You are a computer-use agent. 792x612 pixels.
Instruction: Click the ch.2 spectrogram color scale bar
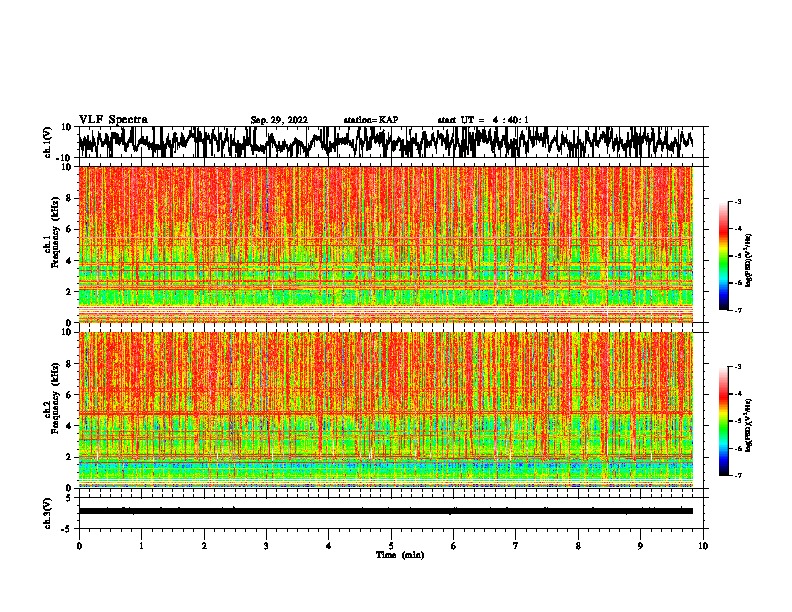click(x=723, y=421)
